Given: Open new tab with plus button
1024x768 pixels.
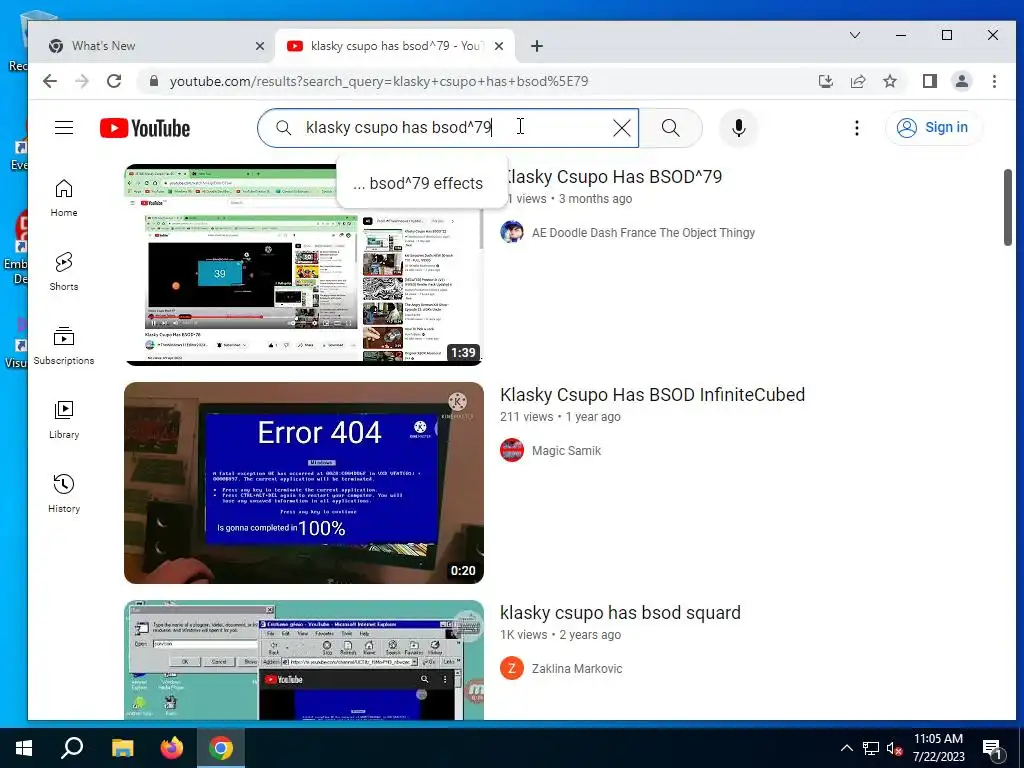Looking at the screenshot, I should (537, 46).
